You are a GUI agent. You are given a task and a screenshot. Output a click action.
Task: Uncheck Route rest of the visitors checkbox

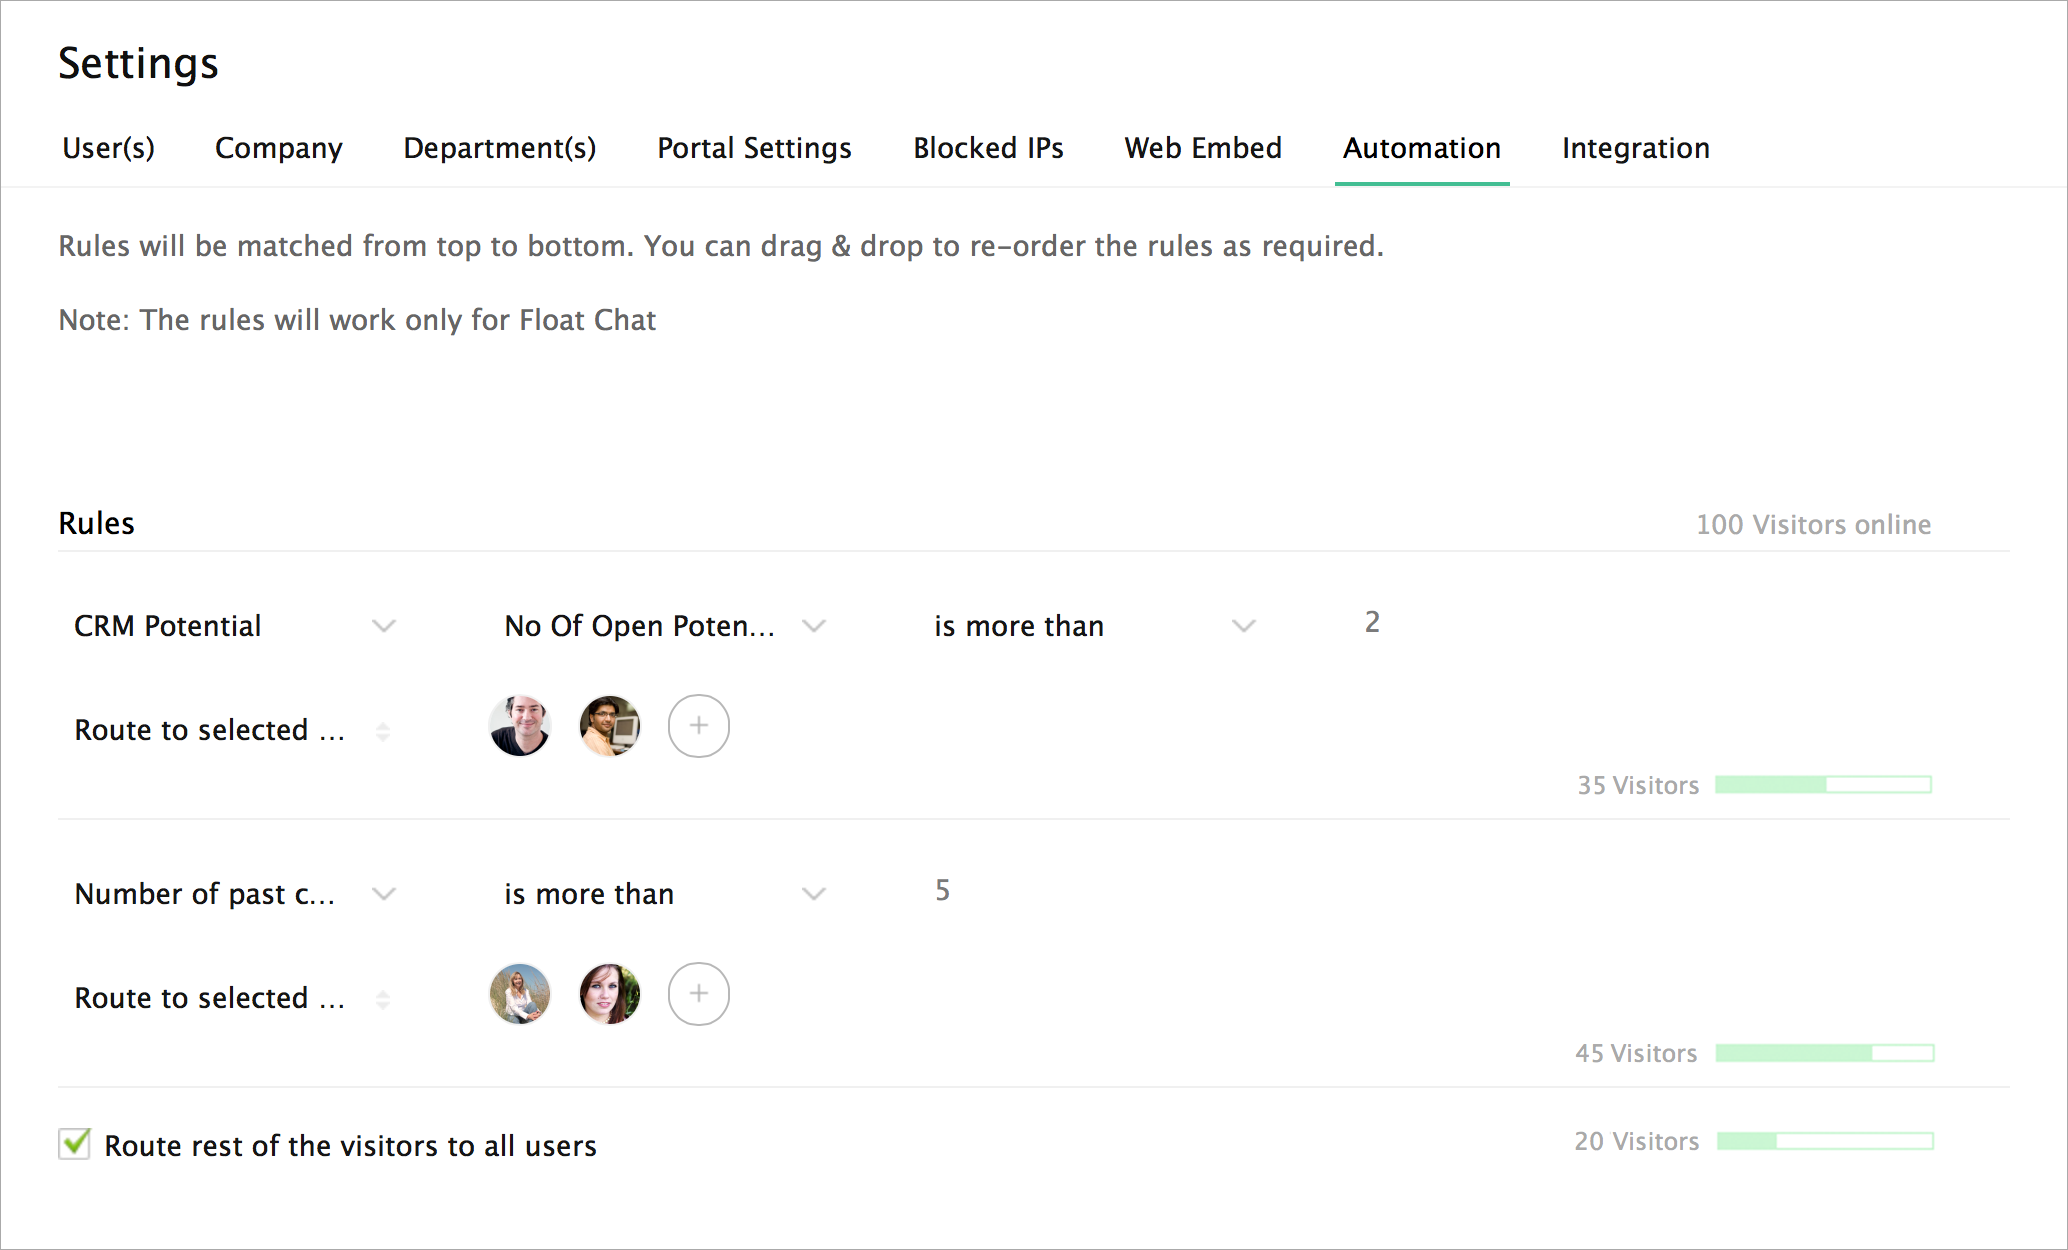[75, 1143]
